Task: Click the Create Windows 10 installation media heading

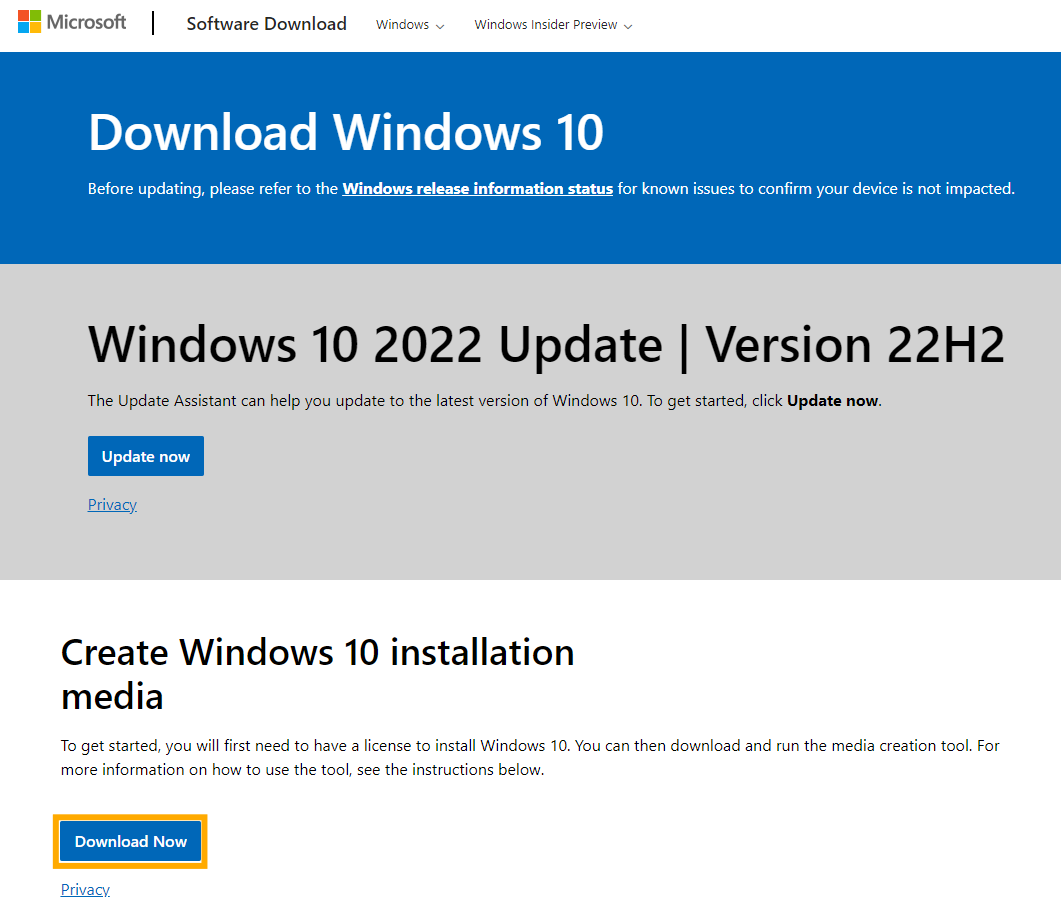Action: (x=317, y=674)
